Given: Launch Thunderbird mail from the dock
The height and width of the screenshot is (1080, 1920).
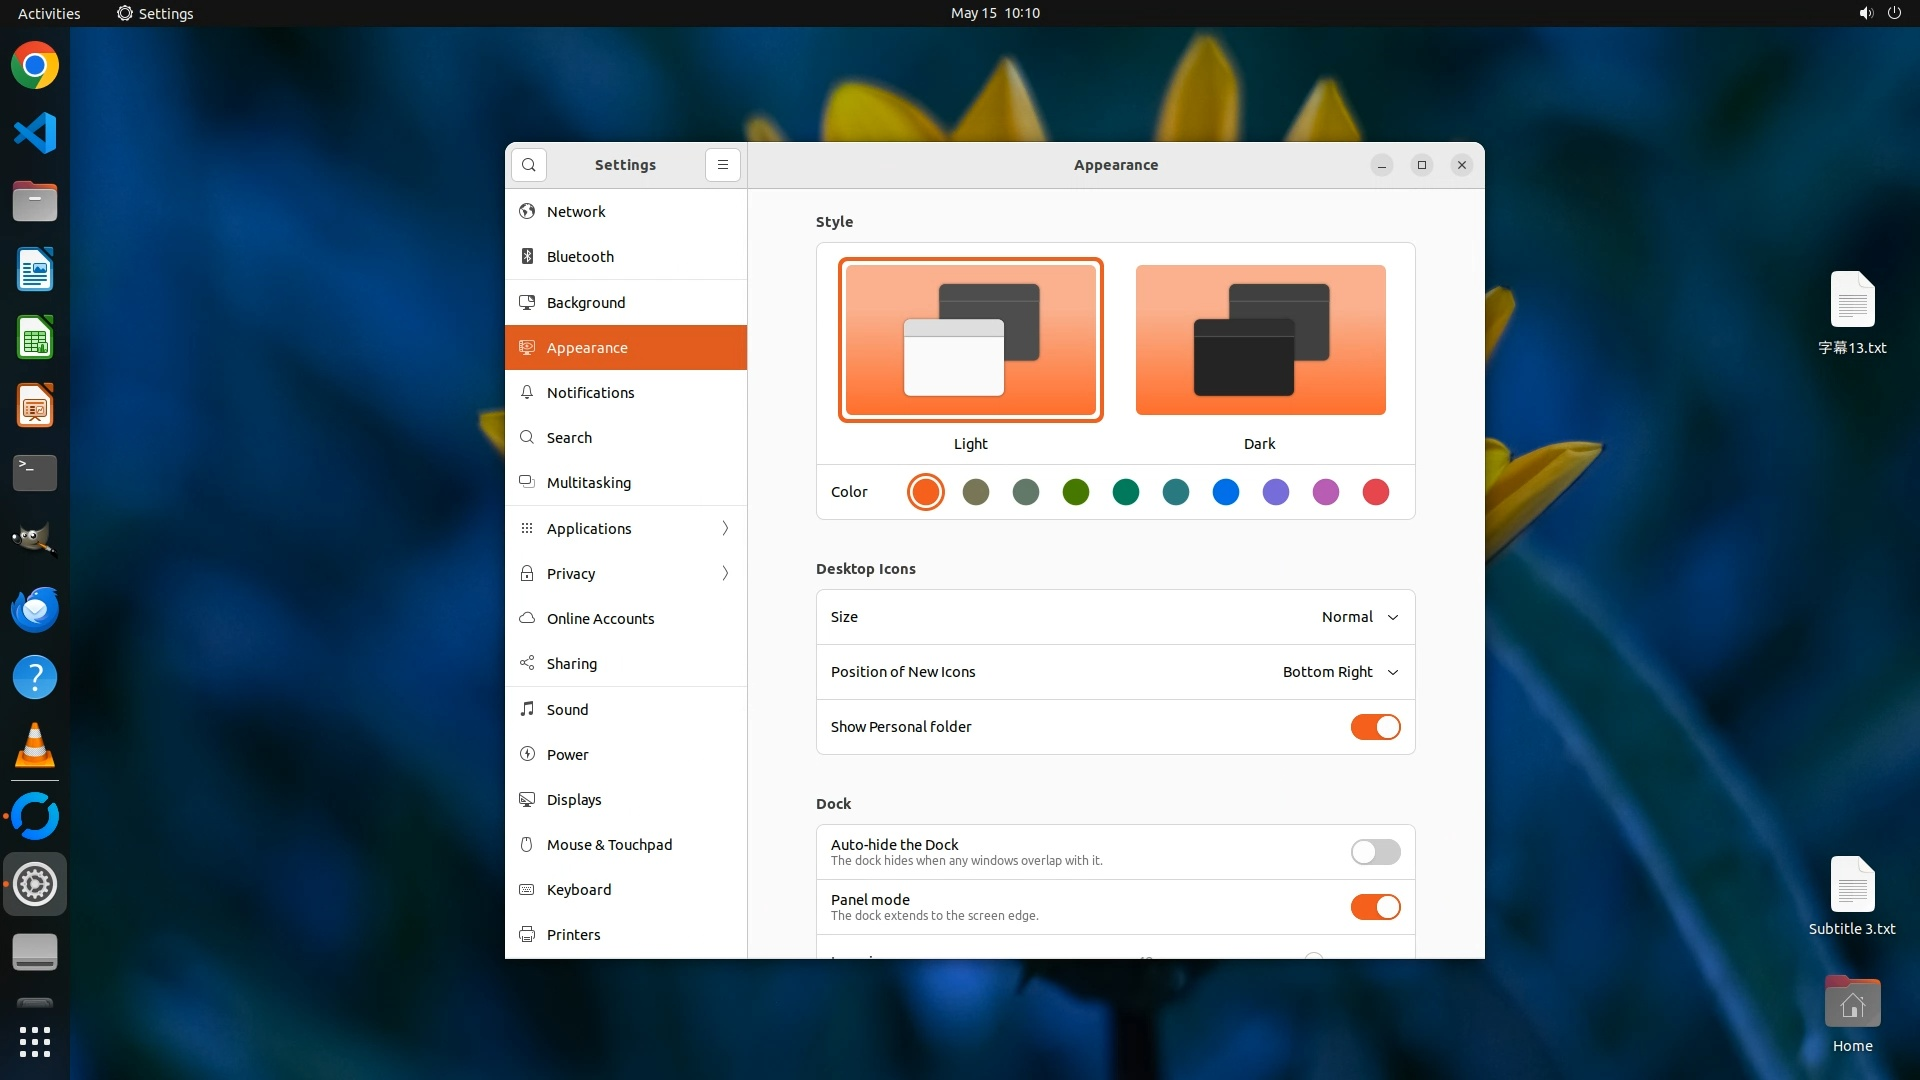Looking at the screenshot, I should 35,609.
